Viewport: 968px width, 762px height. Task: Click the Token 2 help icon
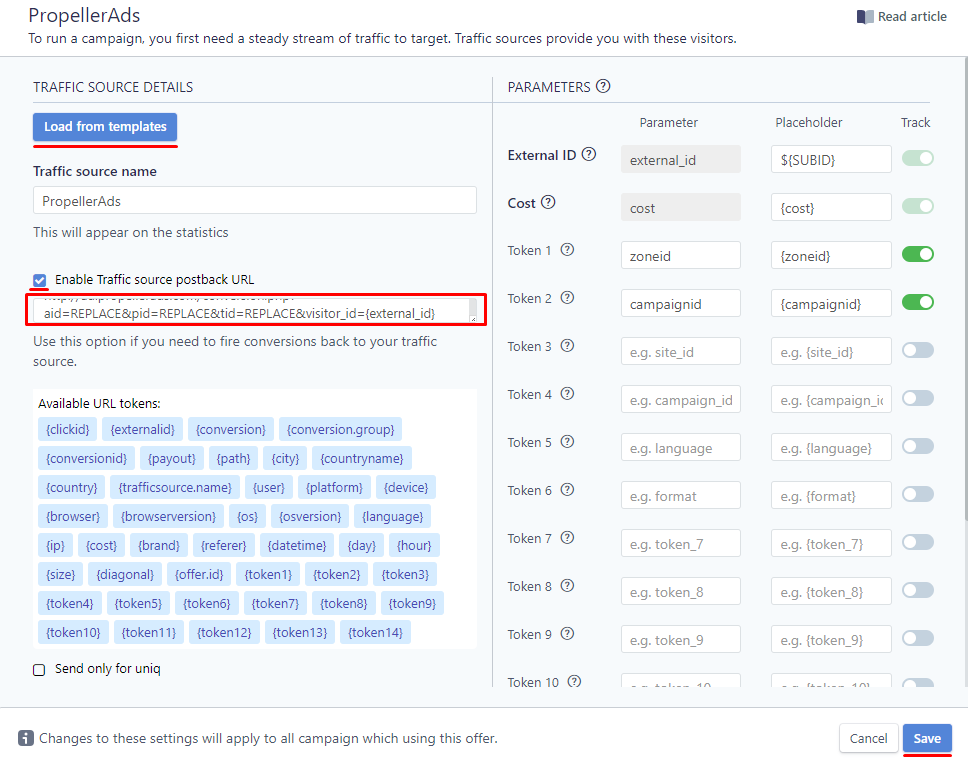[567, 298]
